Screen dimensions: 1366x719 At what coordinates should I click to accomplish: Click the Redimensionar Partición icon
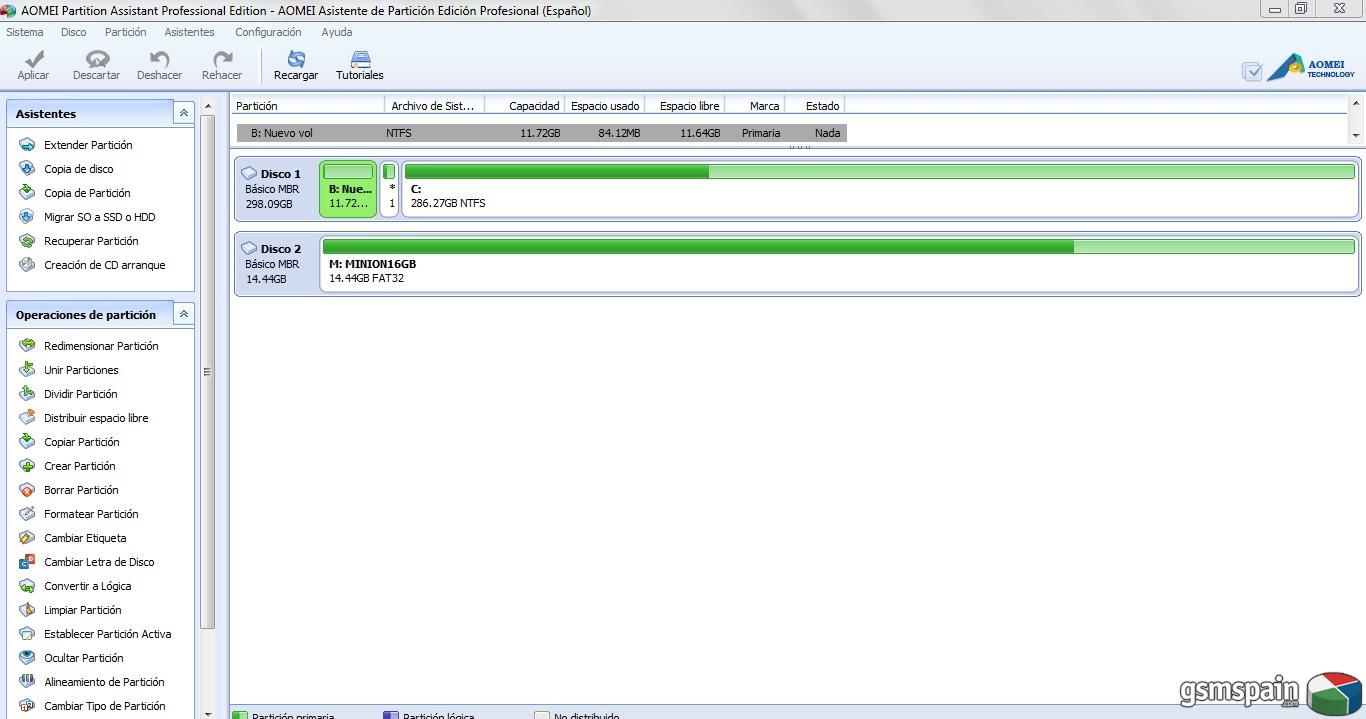click(27, 346)
